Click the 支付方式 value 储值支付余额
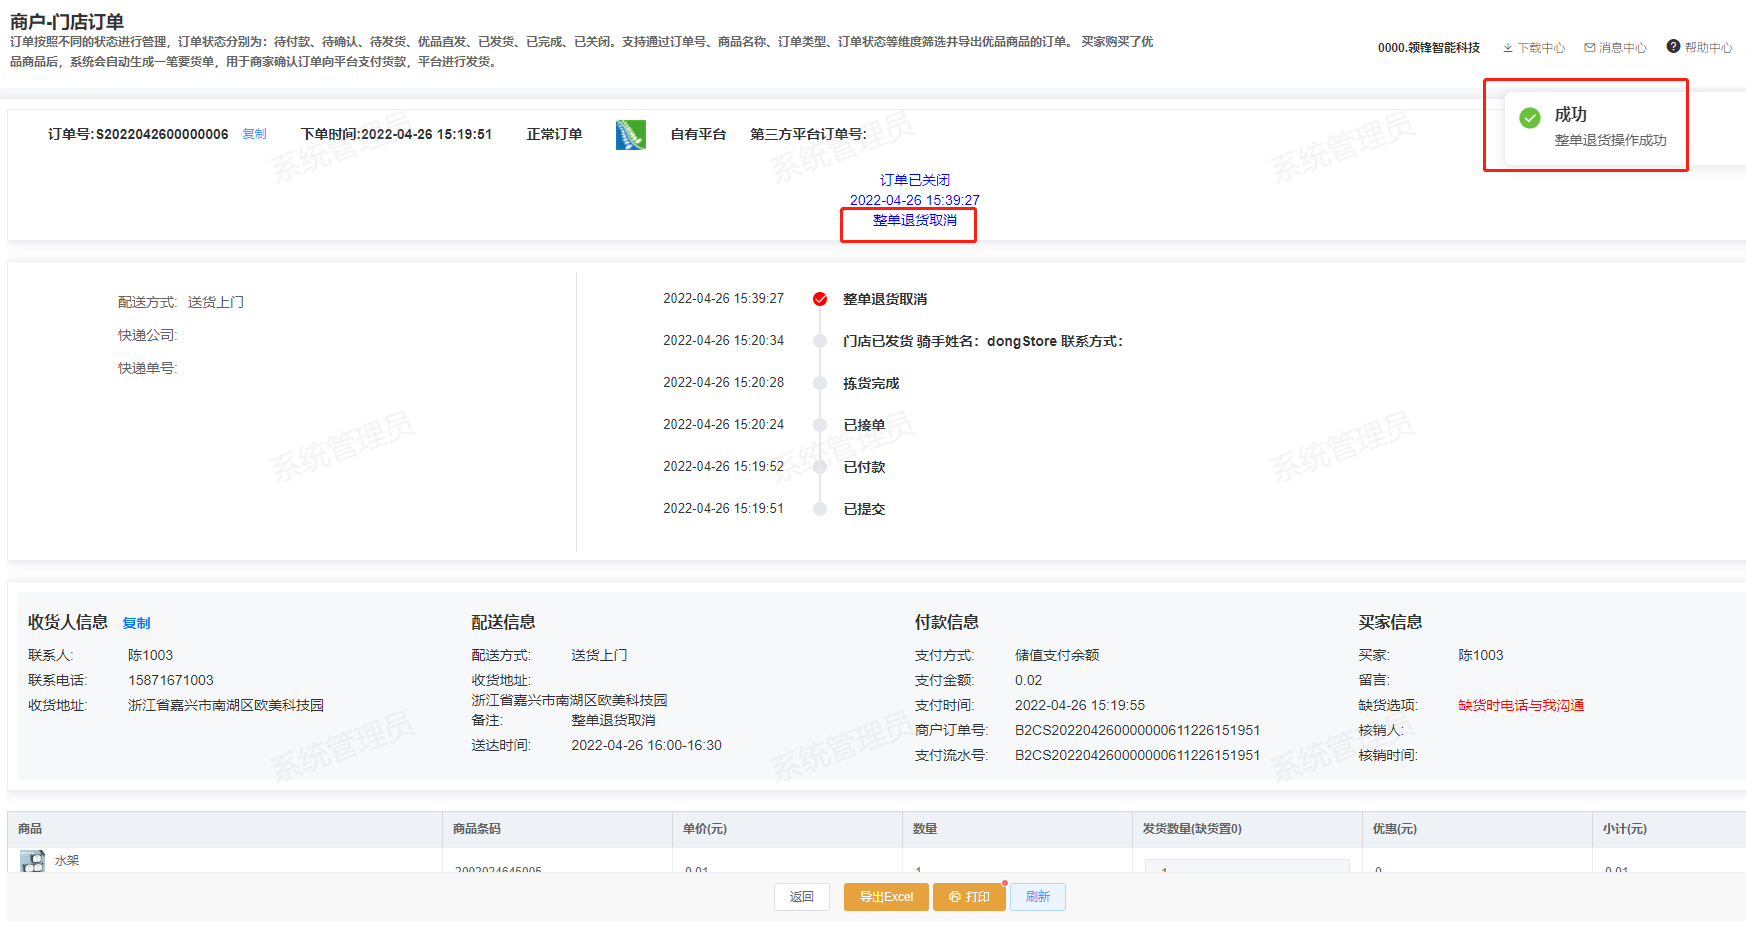Image resolution: width=1746 pixels, height=928 pixels. [x=1057, y=655]
